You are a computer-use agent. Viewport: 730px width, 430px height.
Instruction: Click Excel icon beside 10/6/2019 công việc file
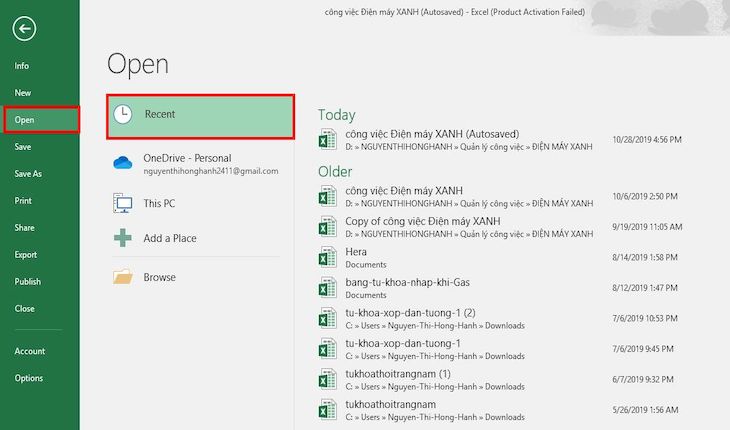pos(327,196)
